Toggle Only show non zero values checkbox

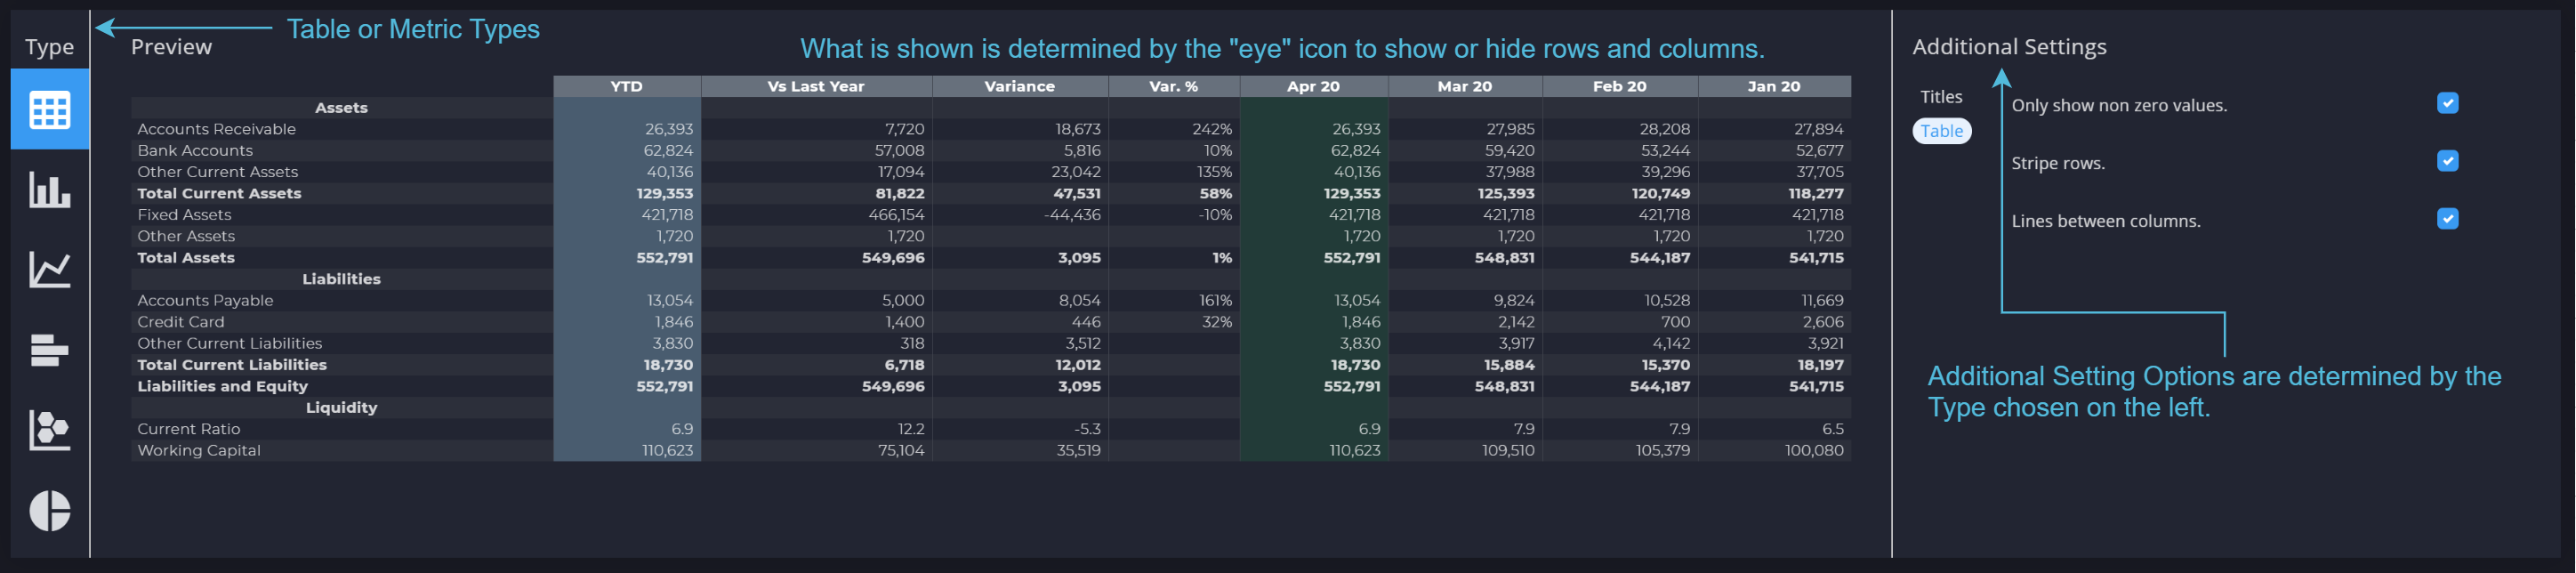point(2447,103)
